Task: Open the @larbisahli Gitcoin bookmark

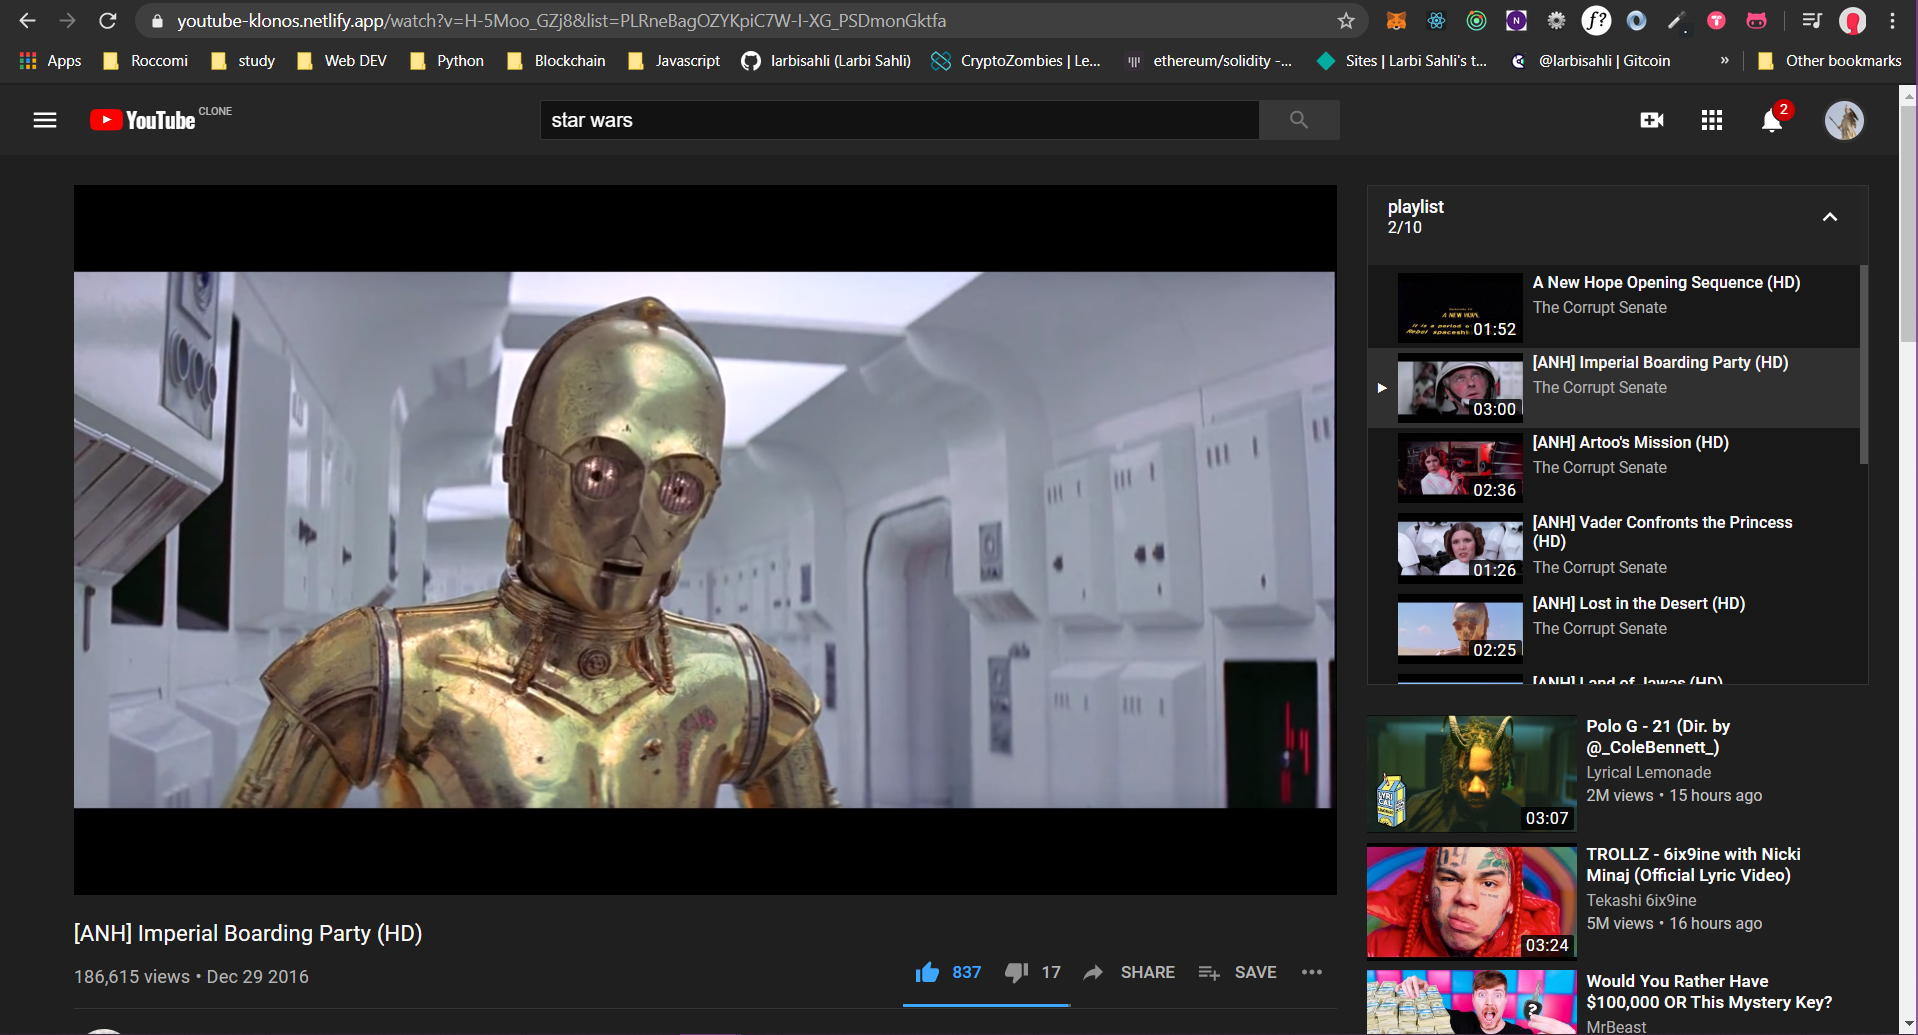Action: click(x=1590, y=60)
